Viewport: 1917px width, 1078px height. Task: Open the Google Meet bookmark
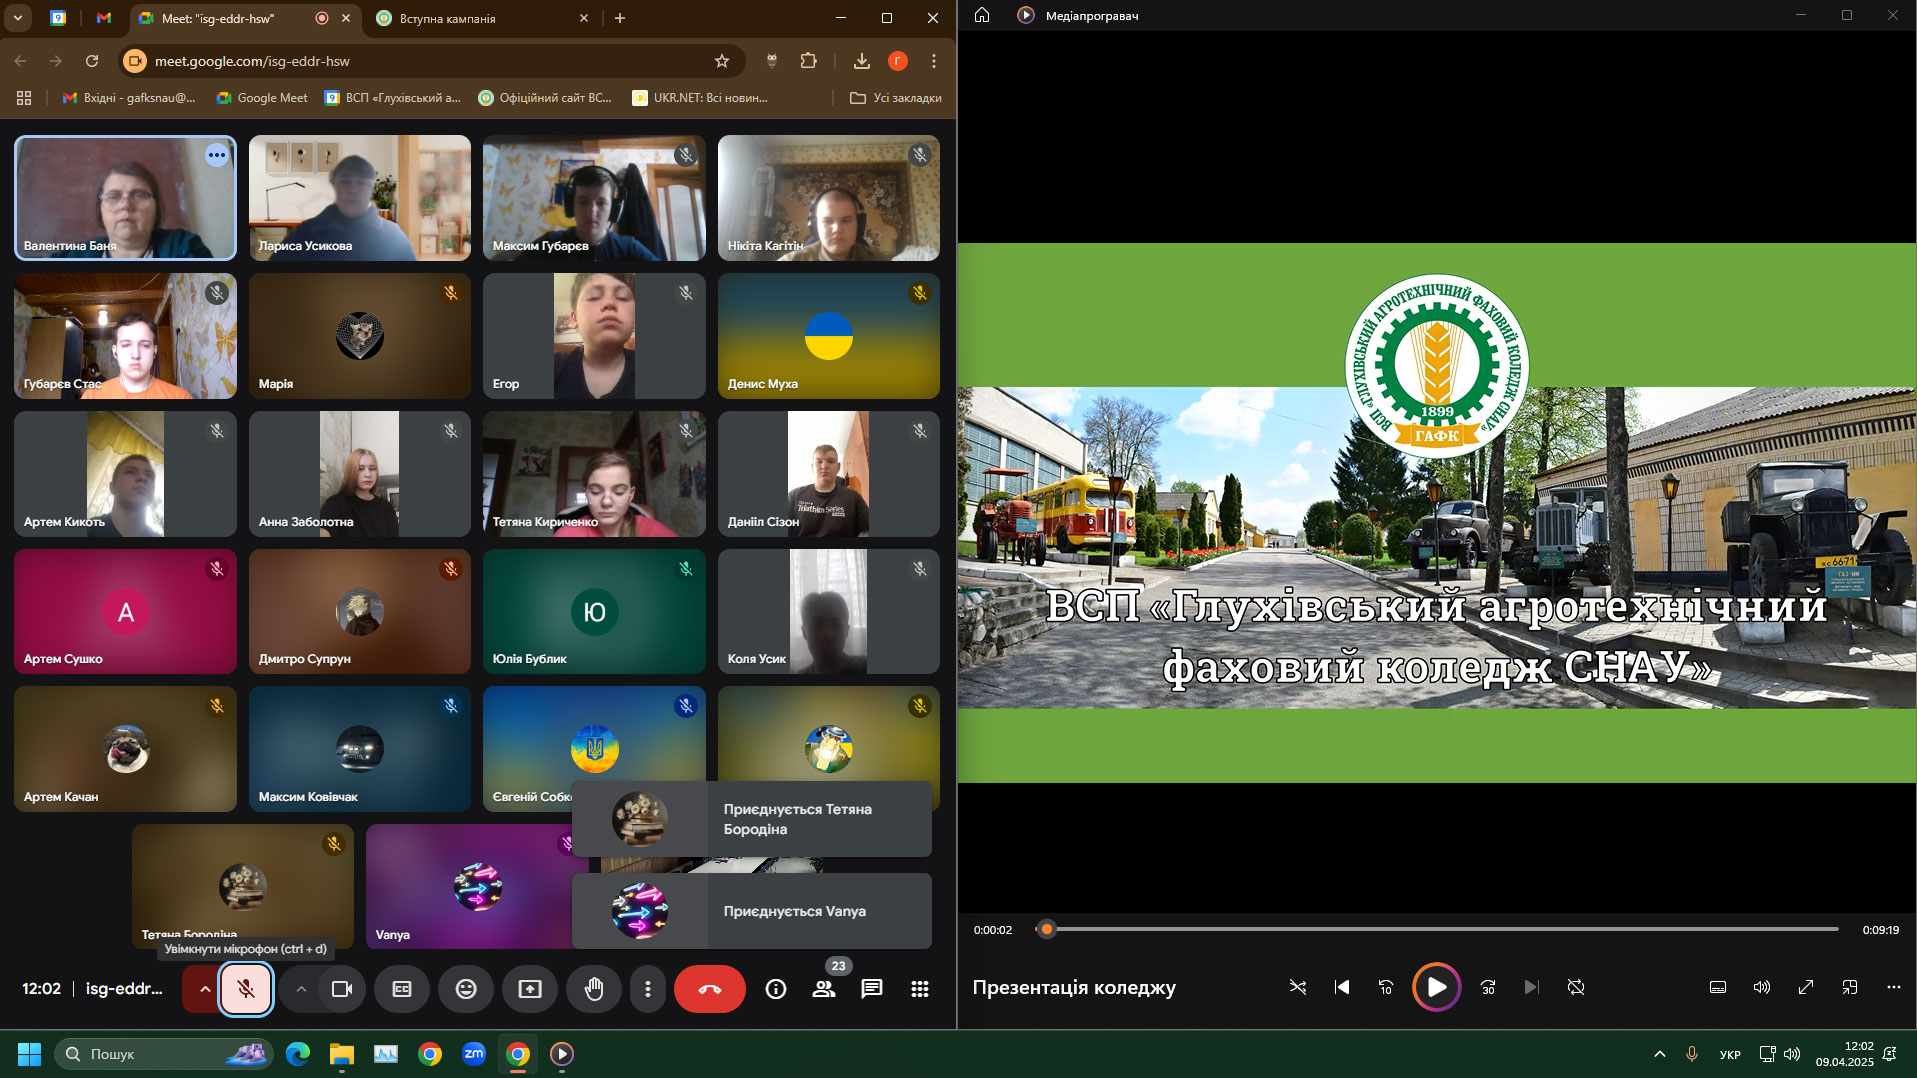[x=262, y=98]
